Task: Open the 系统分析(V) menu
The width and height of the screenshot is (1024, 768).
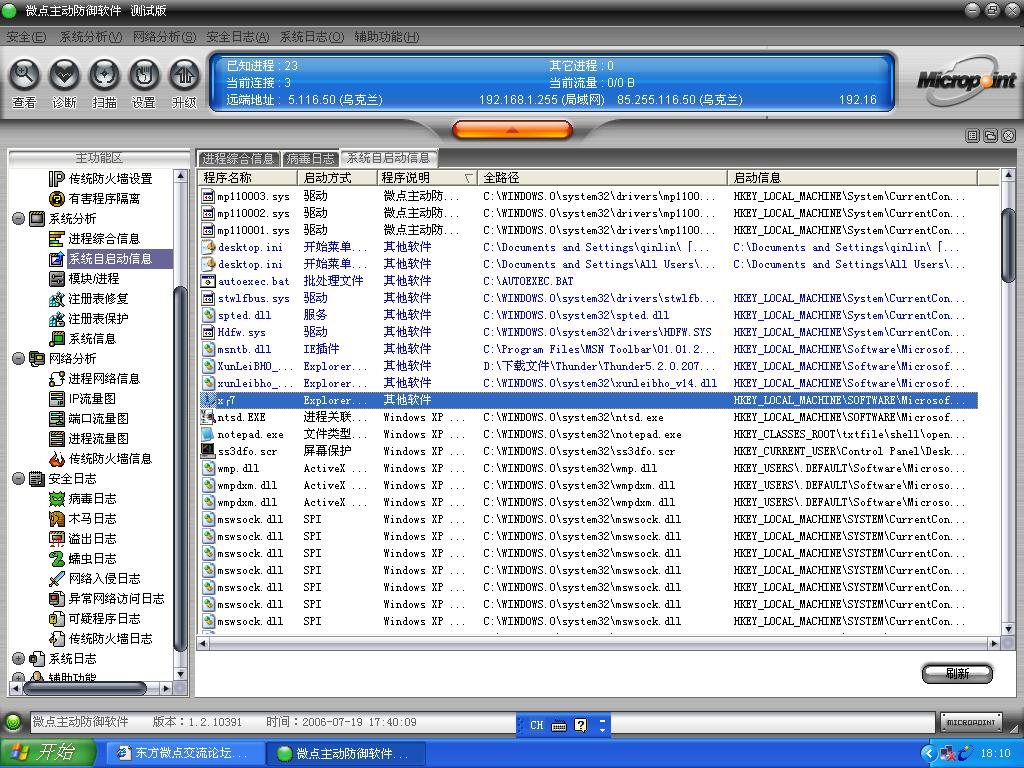Action: tap(90, 37)
